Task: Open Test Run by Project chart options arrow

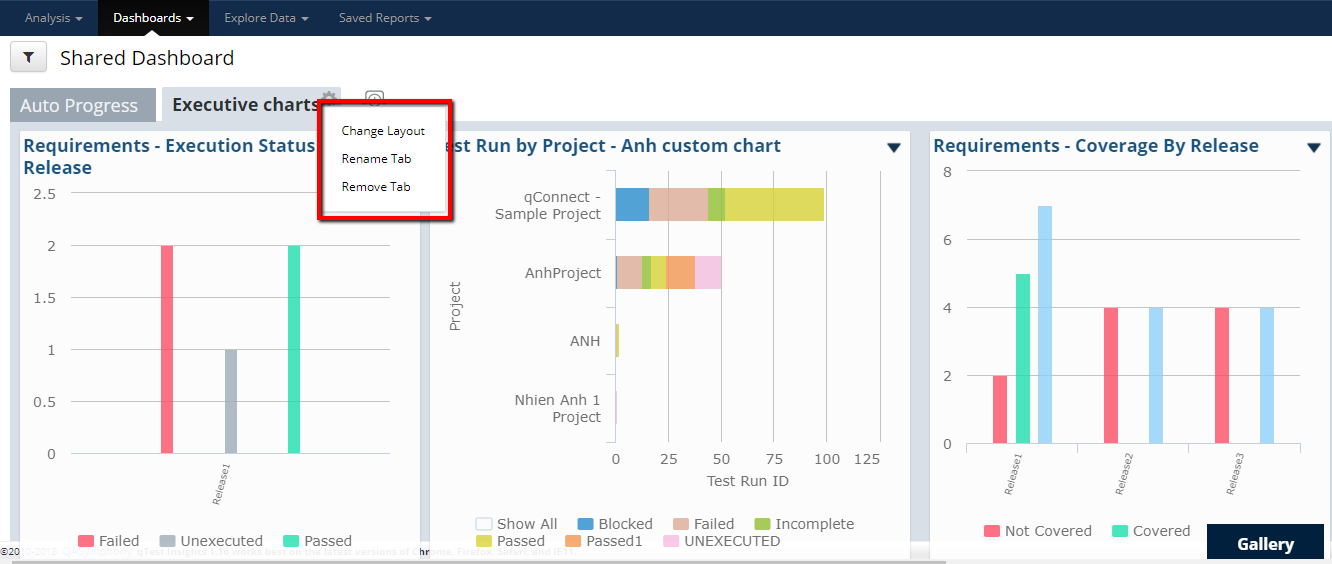Action: pyautogui.click(x=894, y=148)
